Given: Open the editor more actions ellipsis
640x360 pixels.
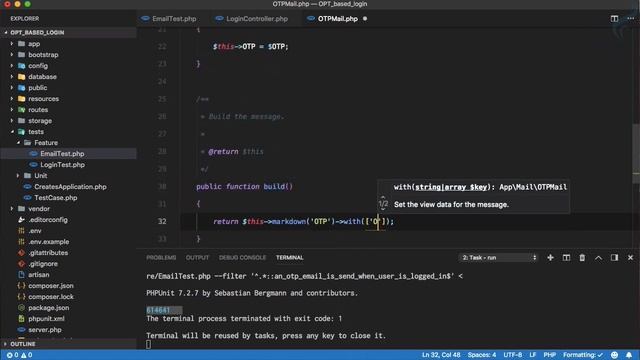Looking at the screenshot, I should click(630, 19).
